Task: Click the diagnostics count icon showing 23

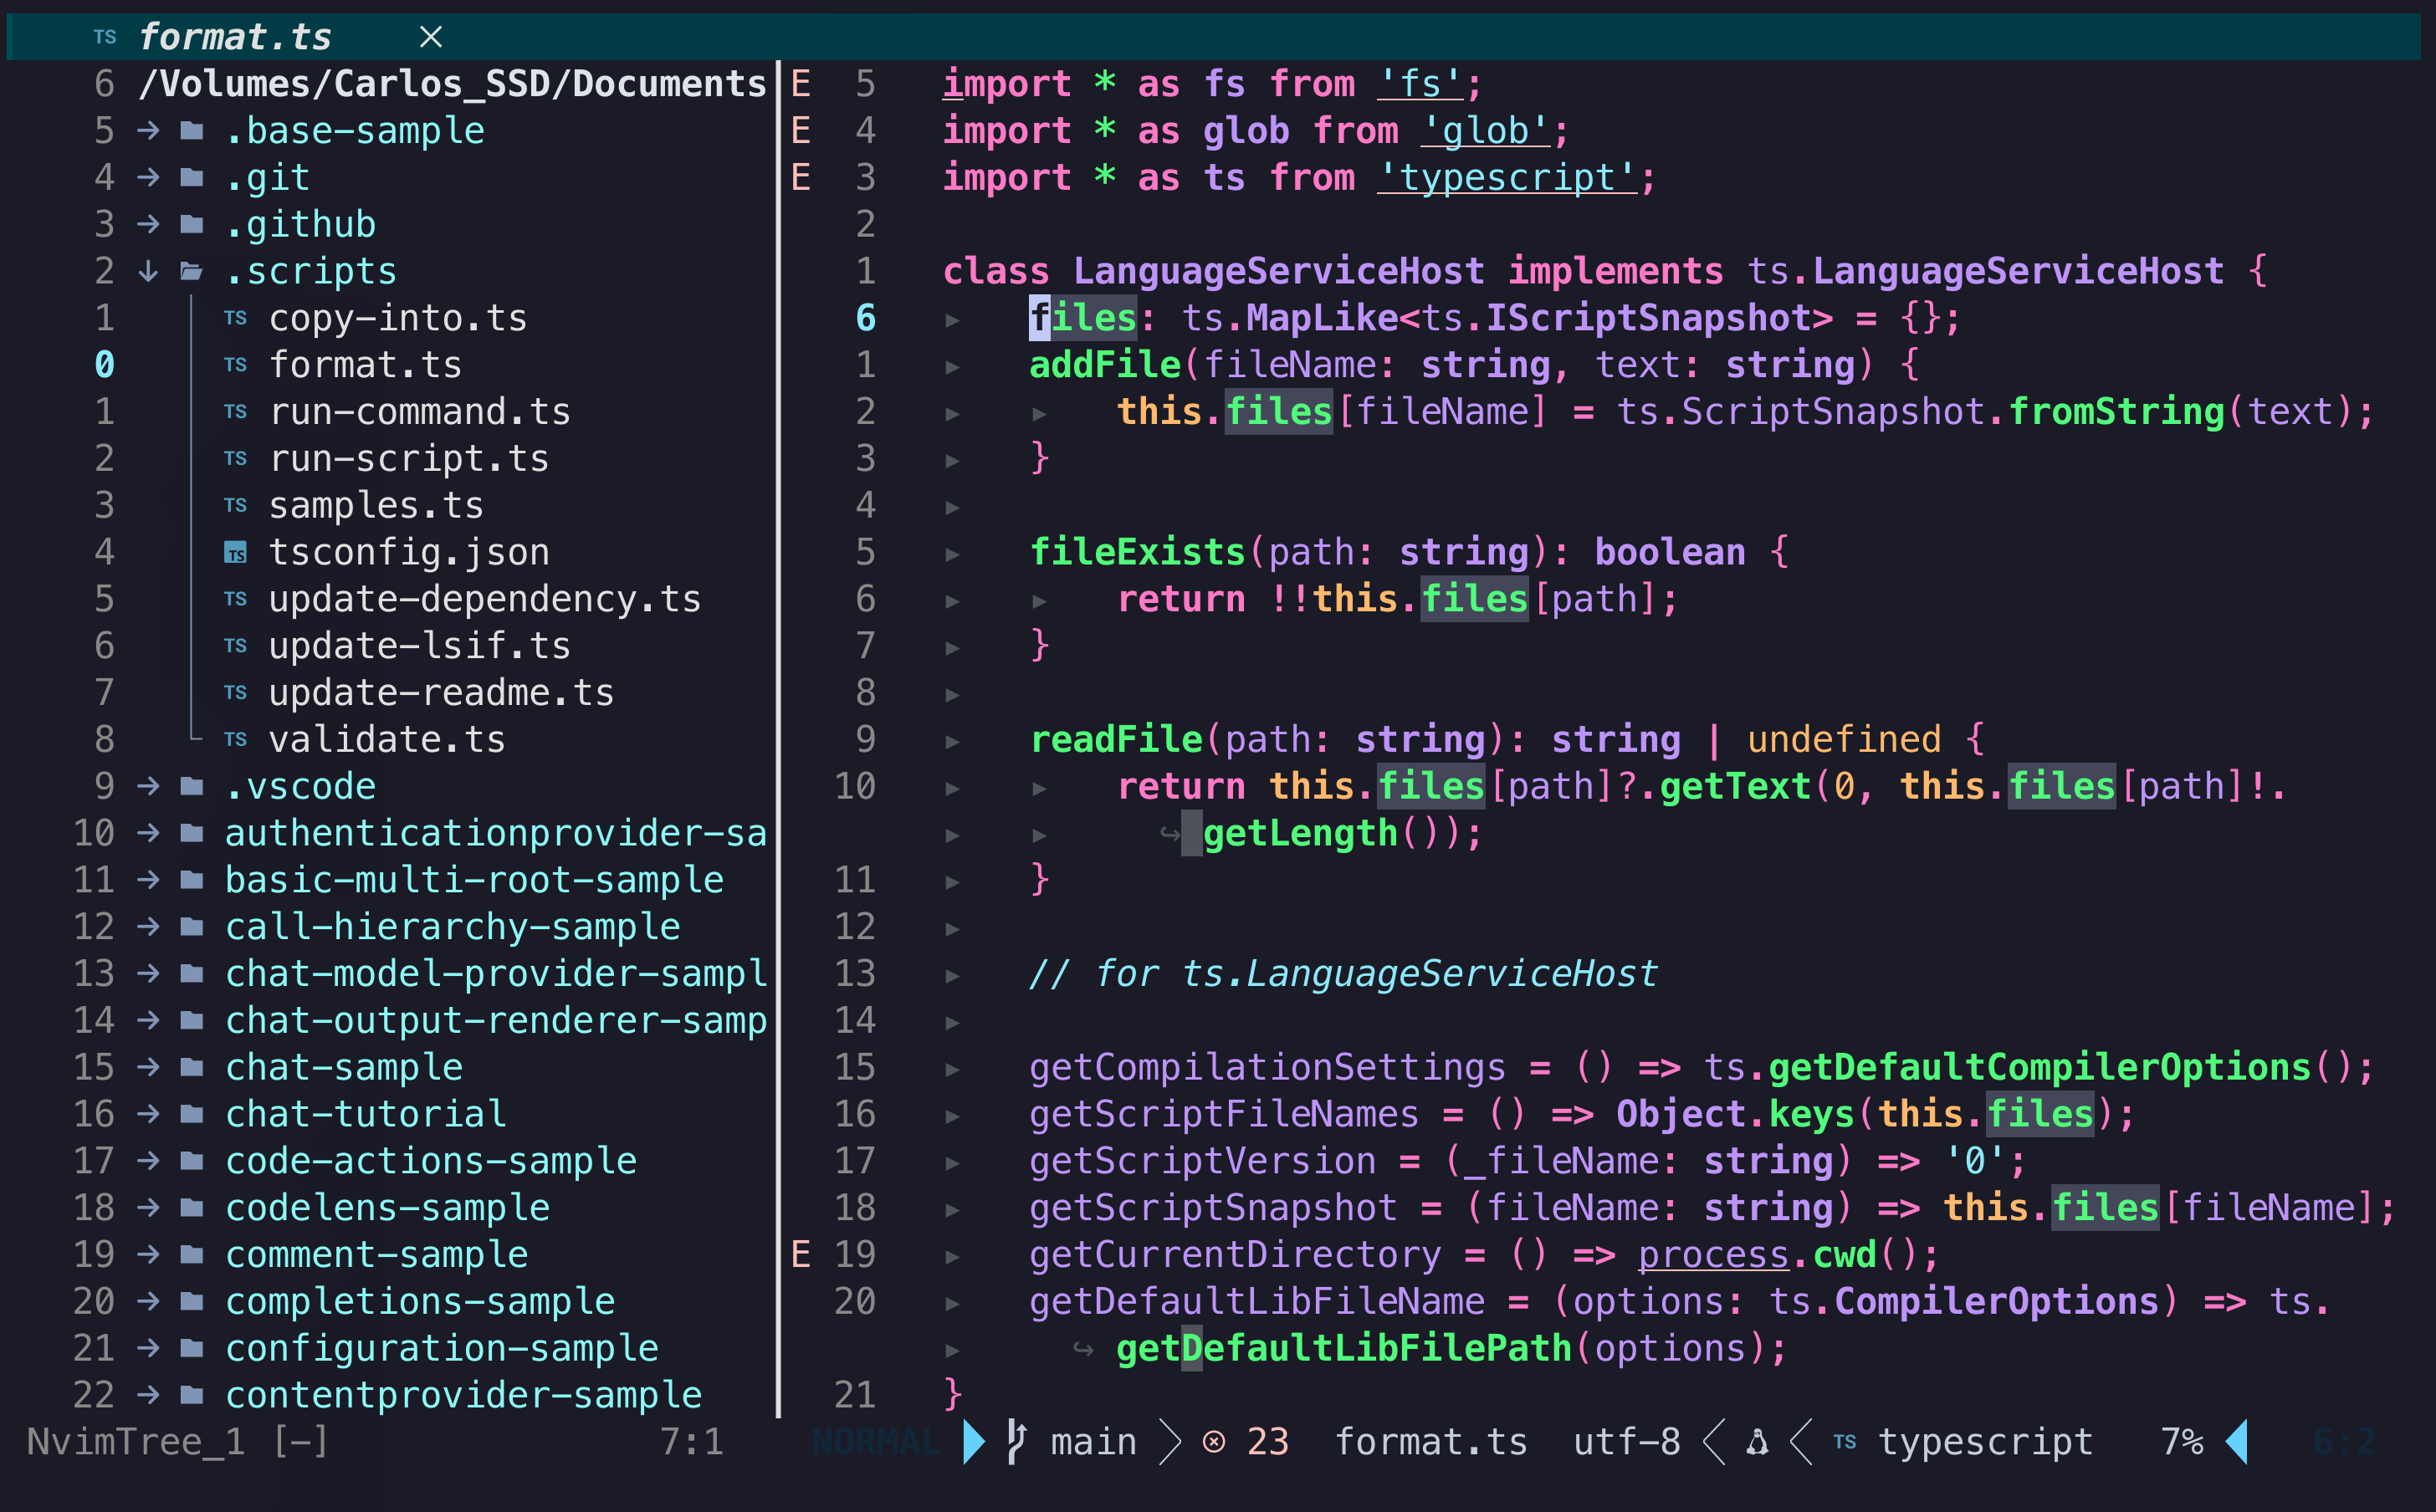Action: pos(1214,1441)
